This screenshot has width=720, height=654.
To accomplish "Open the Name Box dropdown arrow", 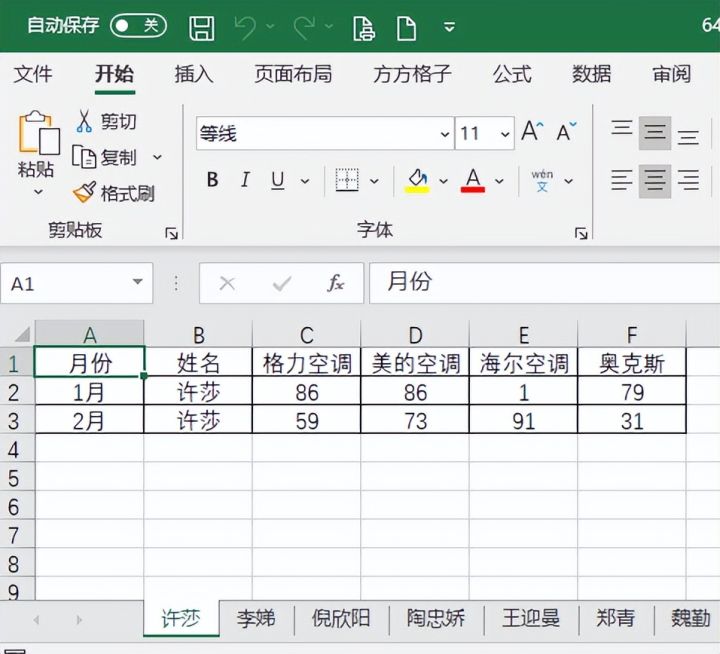I will point(137,282).
